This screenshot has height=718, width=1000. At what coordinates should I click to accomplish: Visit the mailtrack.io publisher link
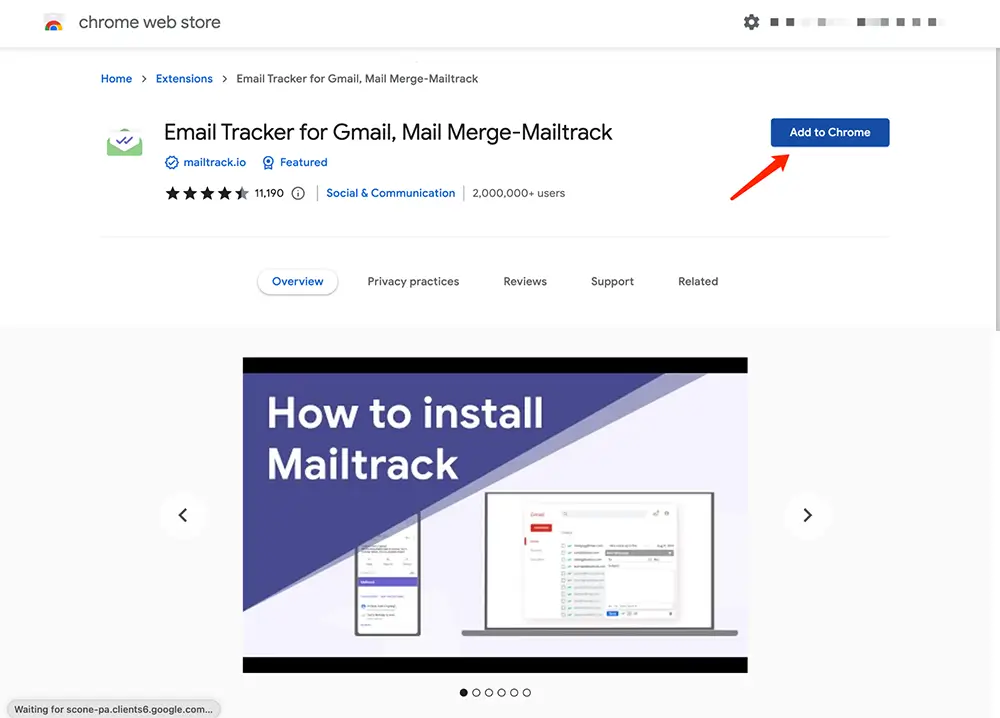(x=214, y=163)
